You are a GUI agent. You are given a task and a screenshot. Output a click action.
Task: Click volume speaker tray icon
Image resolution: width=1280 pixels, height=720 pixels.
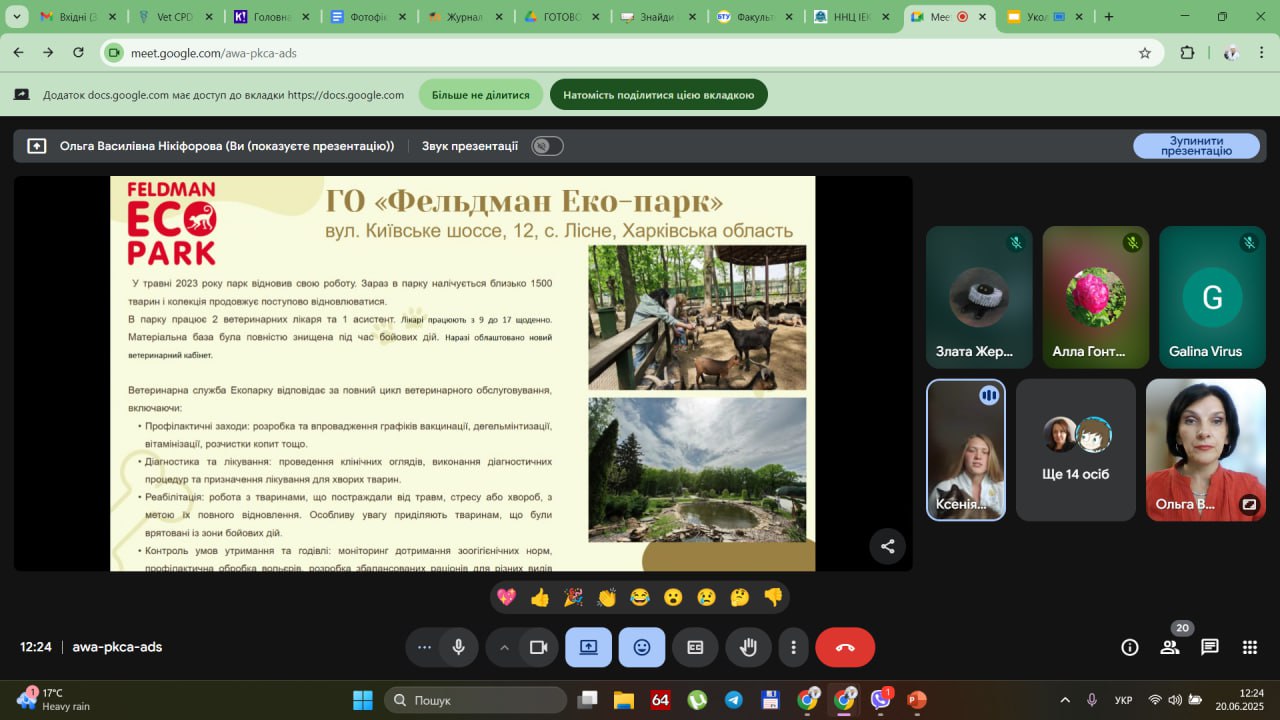(x=1174, y=700)
